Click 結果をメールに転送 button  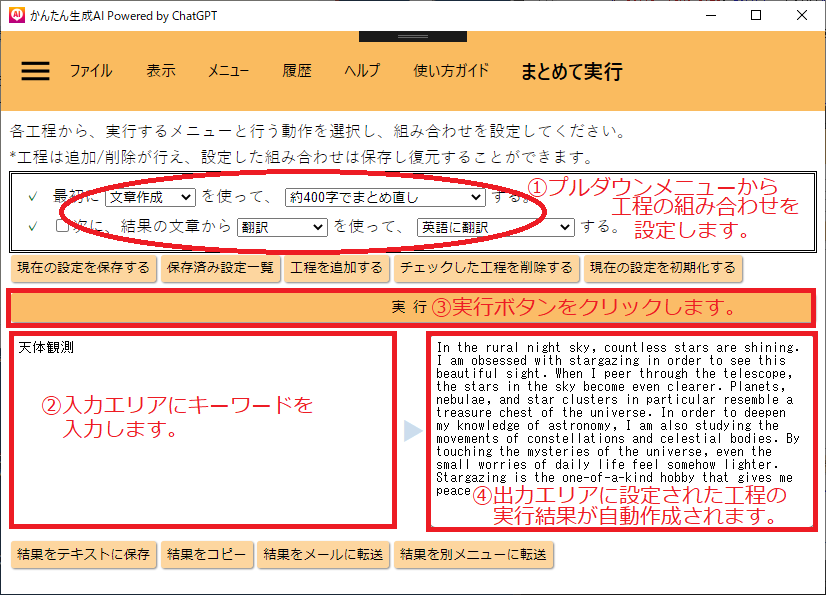click(x=323, y=555)
